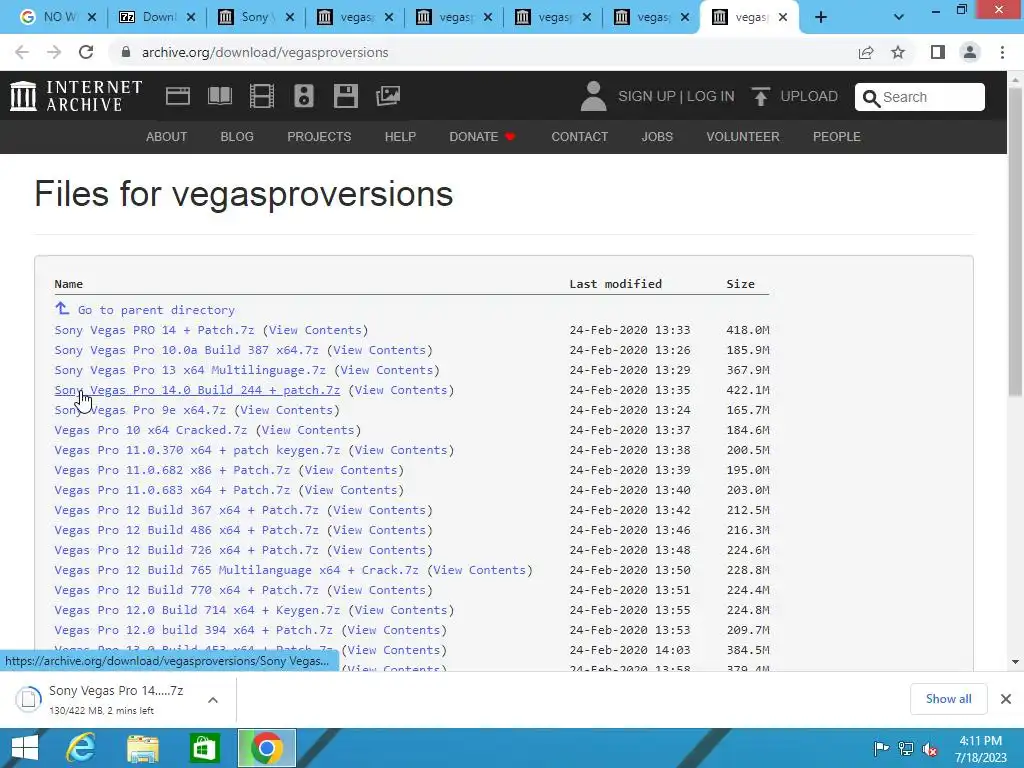Open the tab search dropdown arrow
Viewport: 1024px width, 768px height.
tap(899, 18)
